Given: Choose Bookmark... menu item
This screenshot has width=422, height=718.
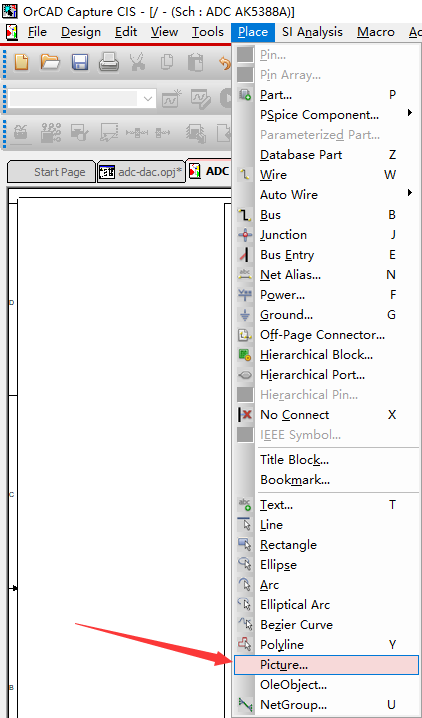Looking at the screenshot, I should 326,480.
